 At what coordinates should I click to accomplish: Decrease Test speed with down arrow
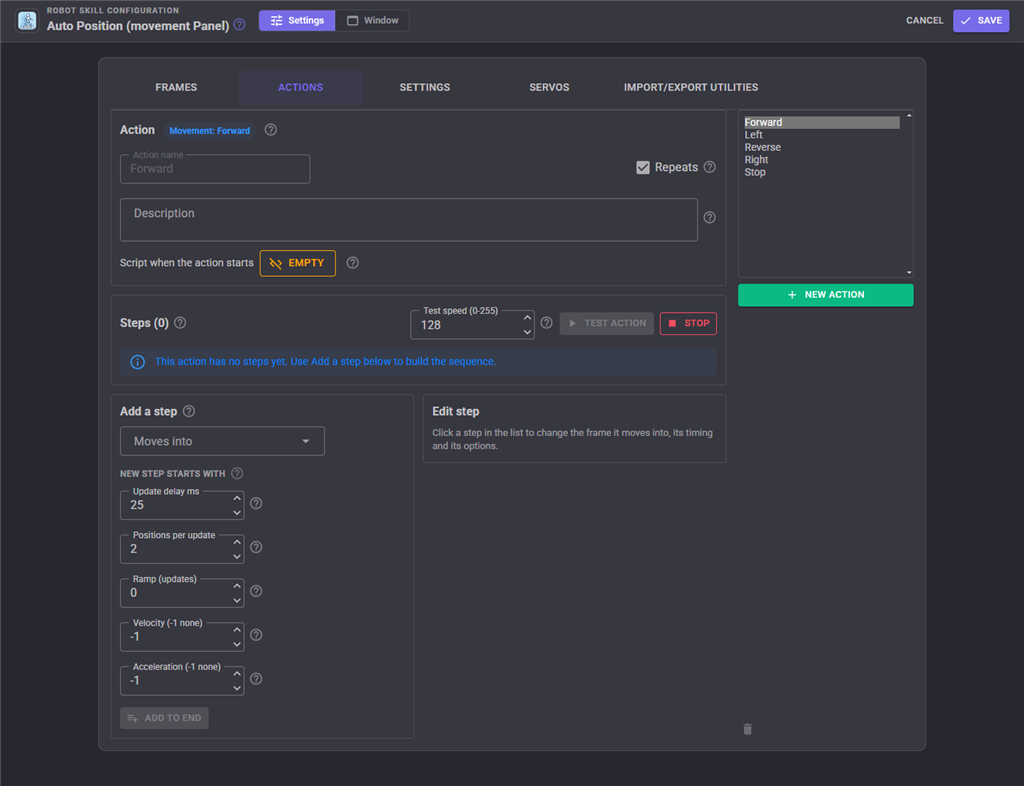click(527, 332)
